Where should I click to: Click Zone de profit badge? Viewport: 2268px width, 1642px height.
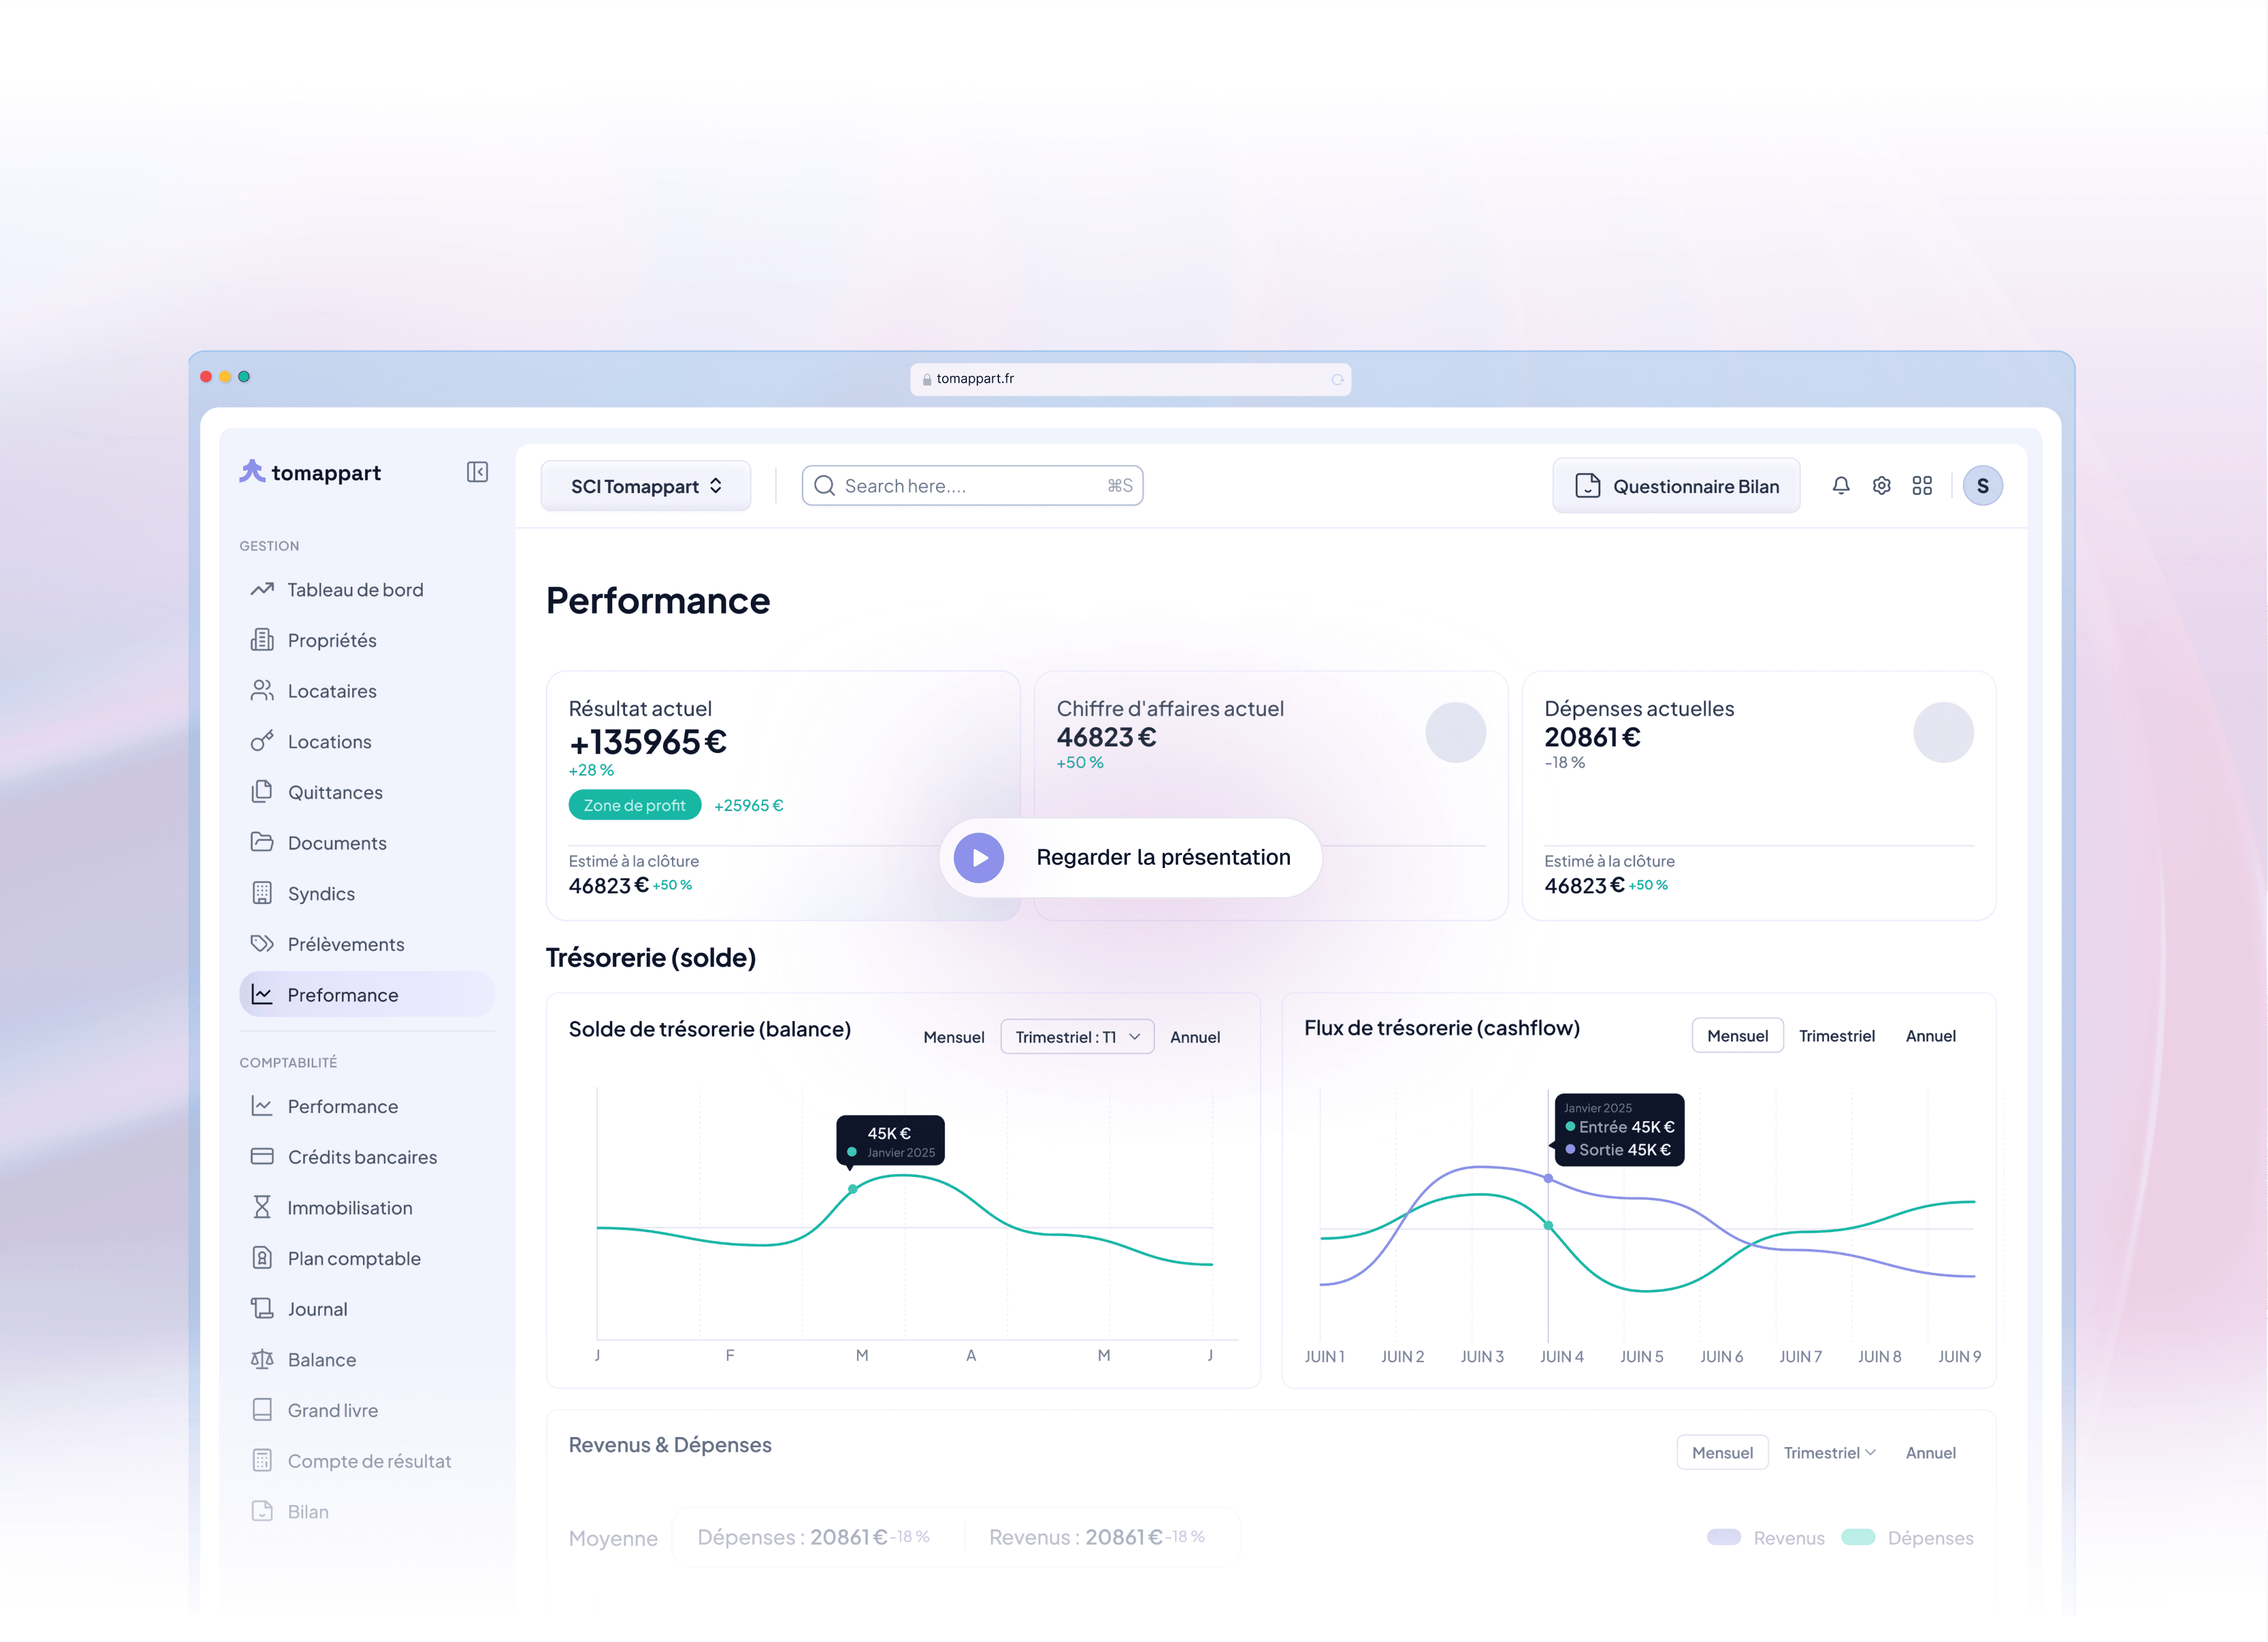click(634, 805)
